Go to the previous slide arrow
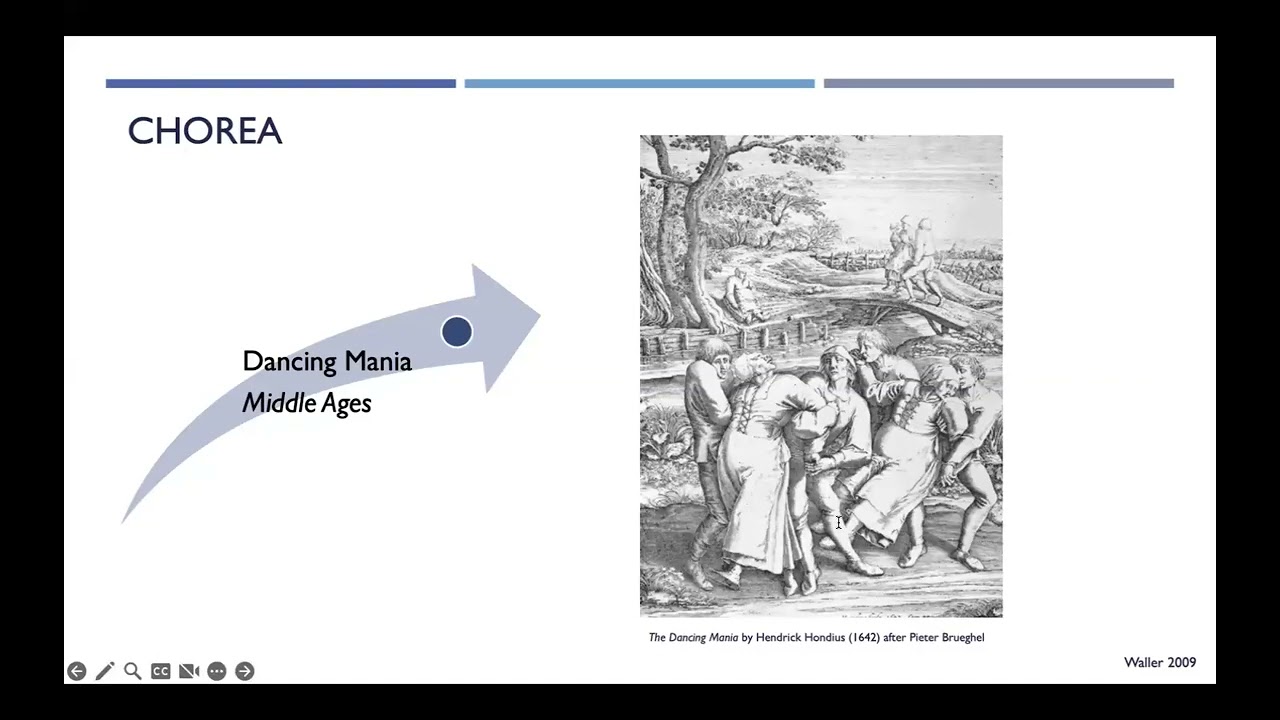Viewport: 1280px width, 720px height. click(x=77, y=671)
